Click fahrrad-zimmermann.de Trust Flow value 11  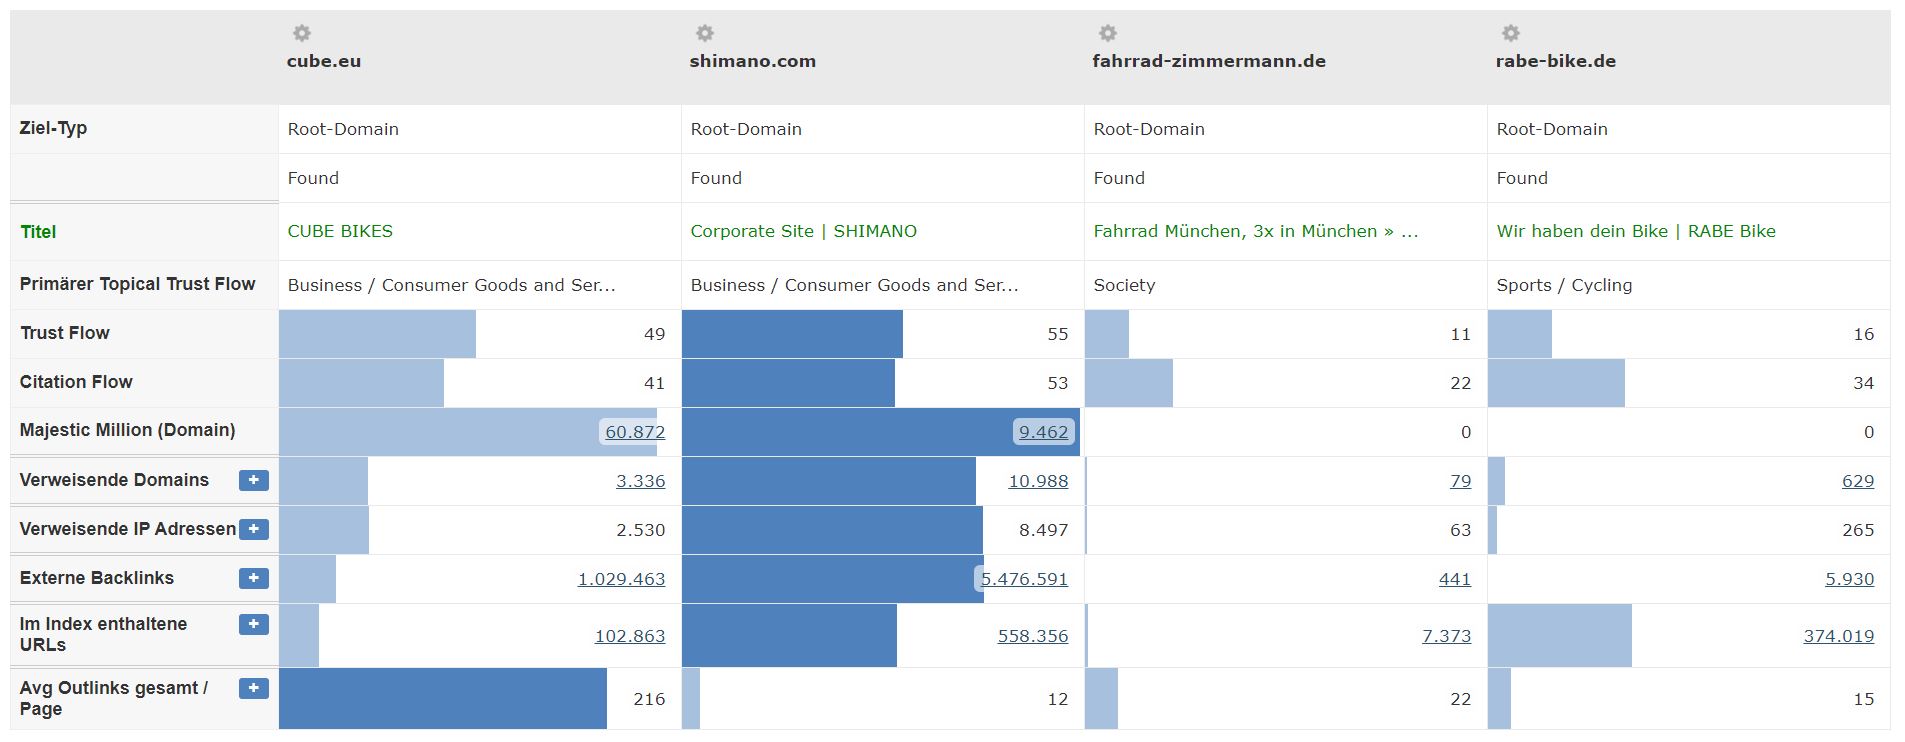click(1461, 334)
